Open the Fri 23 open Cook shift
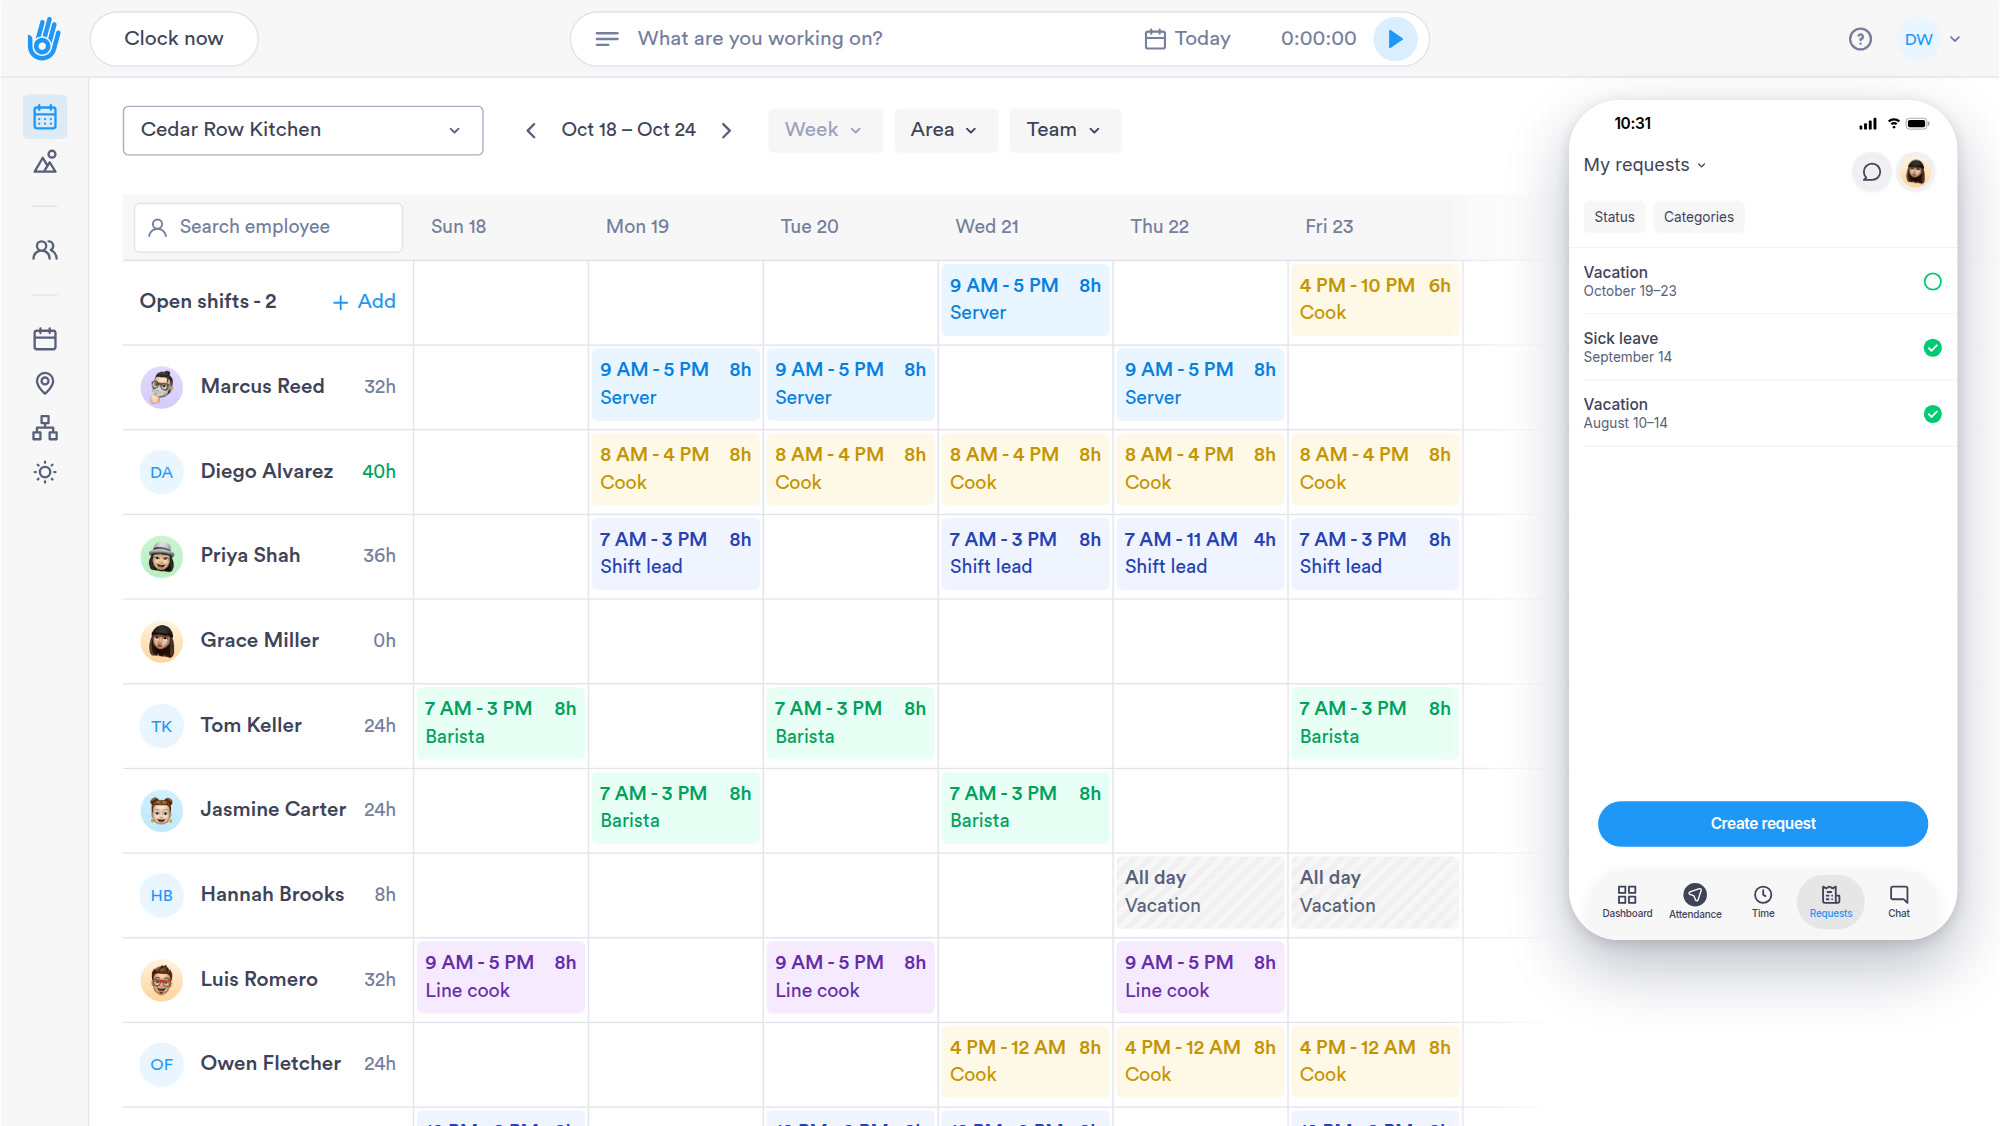The width and height of the screenshot is (2000, 1126). [1374, 299]
